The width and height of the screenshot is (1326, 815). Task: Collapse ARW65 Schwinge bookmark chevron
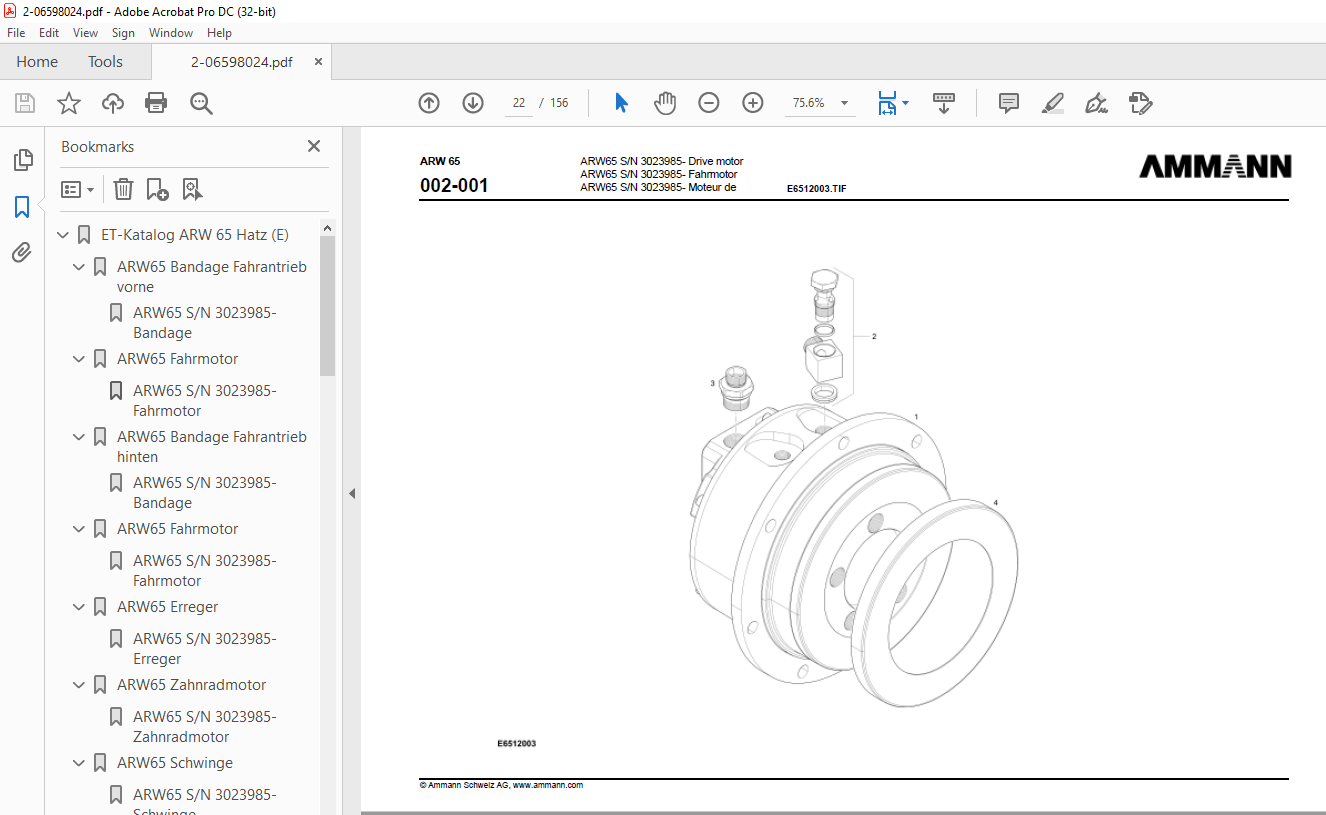[x=79, y=763]
